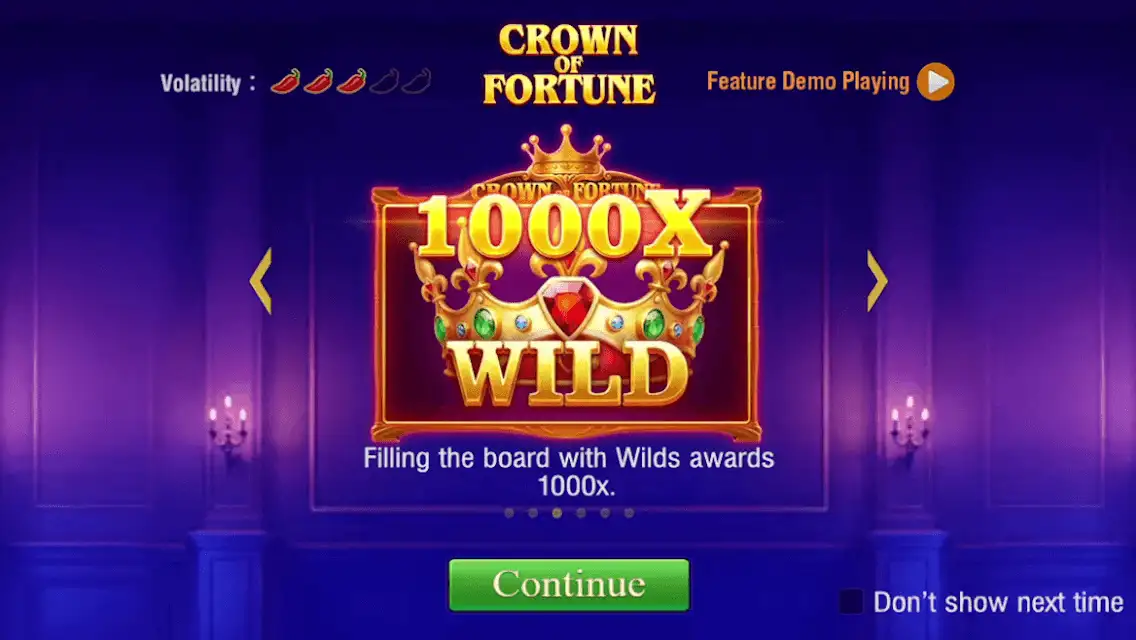1136x640 pixels.
Task: Click the third red chili volatility icon
Action: pyautogui.click(x=351, y=81)
